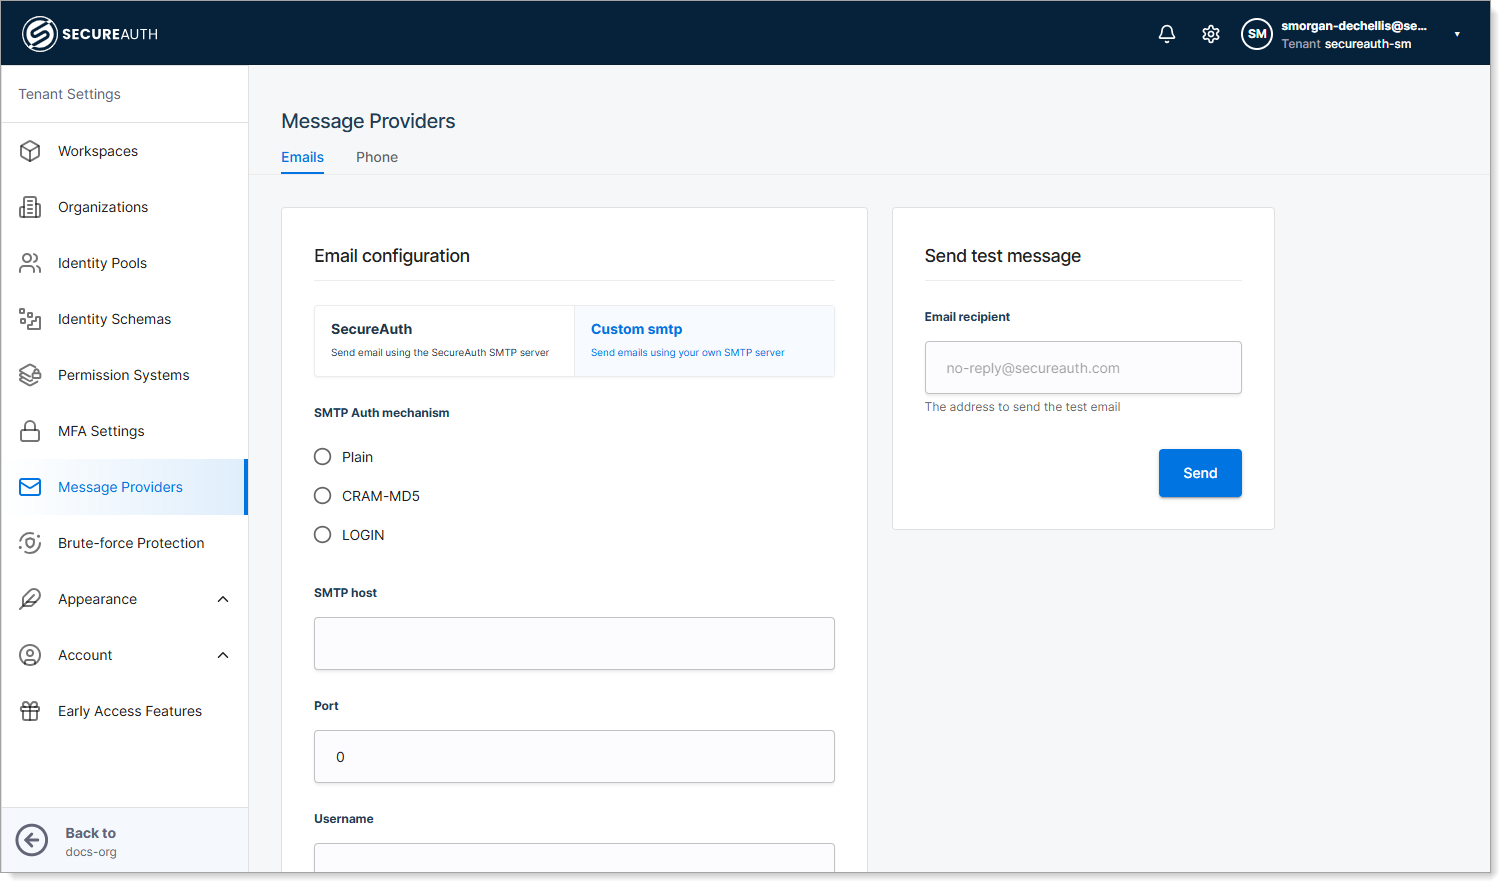The width and height of the screenshot is (1506, 888).
Task: Open the Message Providers menu item
Action: 124,487
